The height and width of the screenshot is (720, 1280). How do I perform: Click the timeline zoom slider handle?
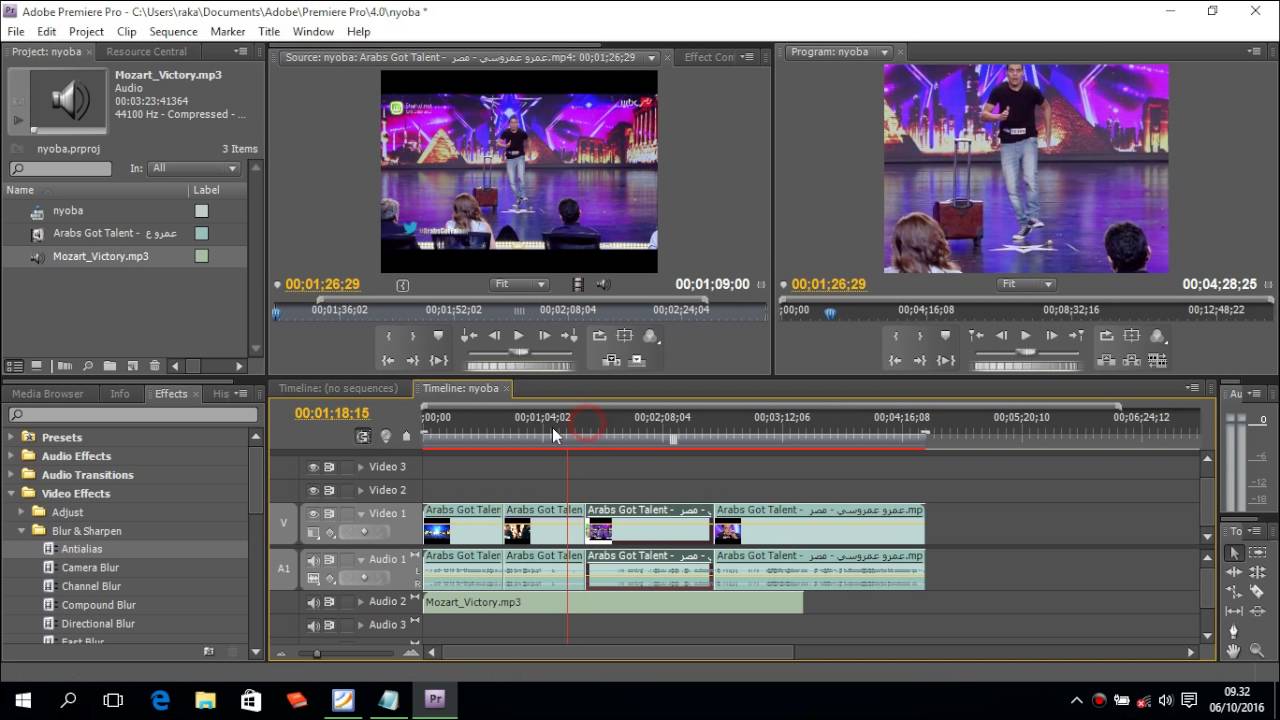click(317, 654)
